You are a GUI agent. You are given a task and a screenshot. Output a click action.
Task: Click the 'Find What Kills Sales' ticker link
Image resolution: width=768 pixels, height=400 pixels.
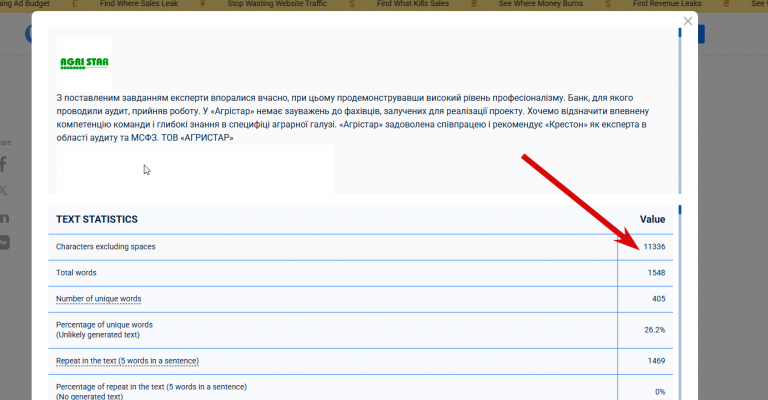[413, 4]
